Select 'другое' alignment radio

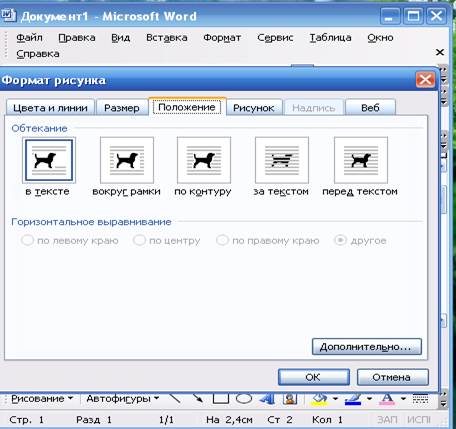pyautogui.click(x=340, y=240)
